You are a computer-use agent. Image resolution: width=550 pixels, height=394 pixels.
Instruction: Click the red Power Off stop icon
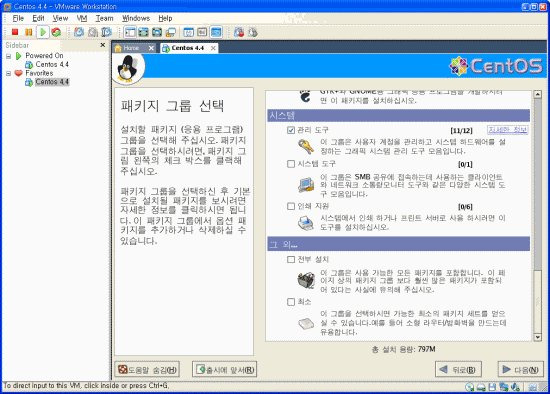pyautogui.click(x=15, y=32)
